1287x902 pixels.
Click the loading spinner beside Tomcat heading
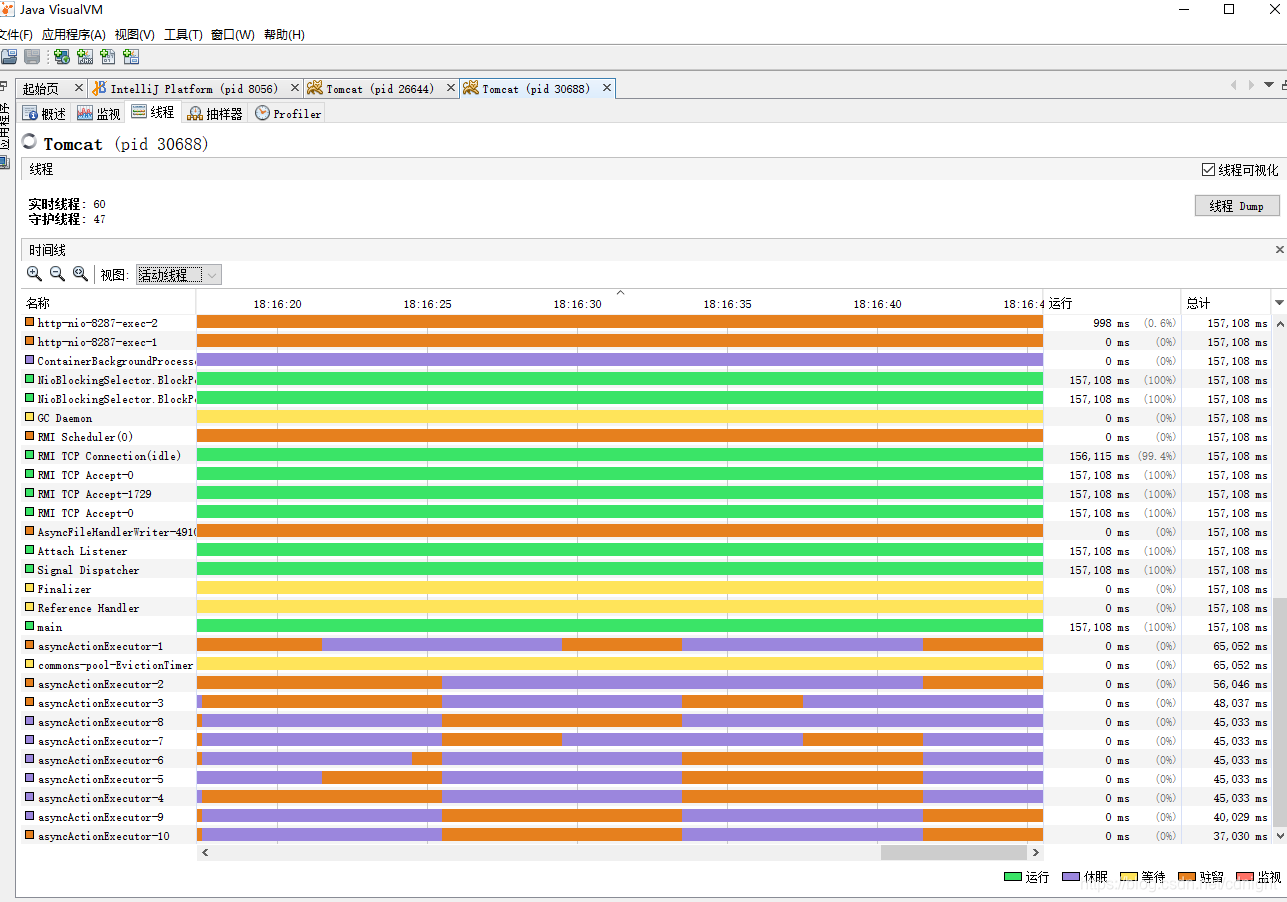[x=30, y=142]
